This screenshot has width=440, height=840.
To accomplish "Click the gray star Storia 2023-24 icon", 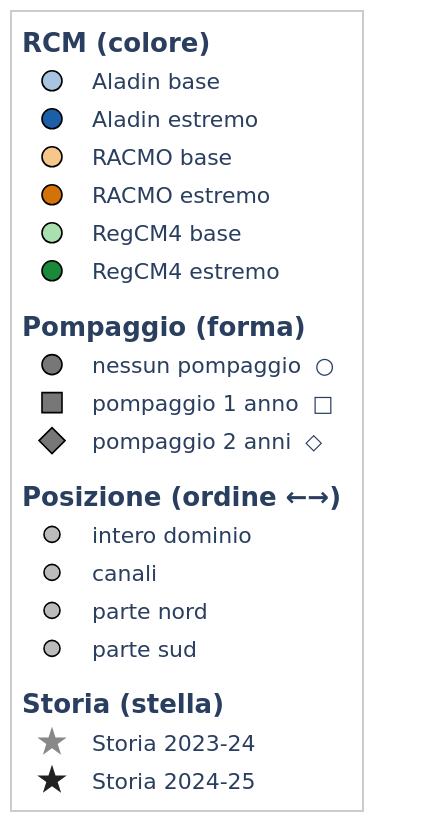I will point(52,742).
